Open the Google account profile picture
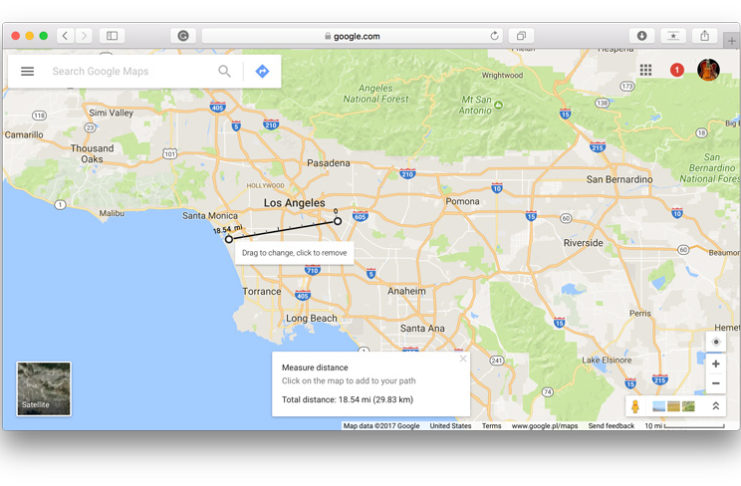This screenshot has width=741, height=486. click(x=708, y=70)
